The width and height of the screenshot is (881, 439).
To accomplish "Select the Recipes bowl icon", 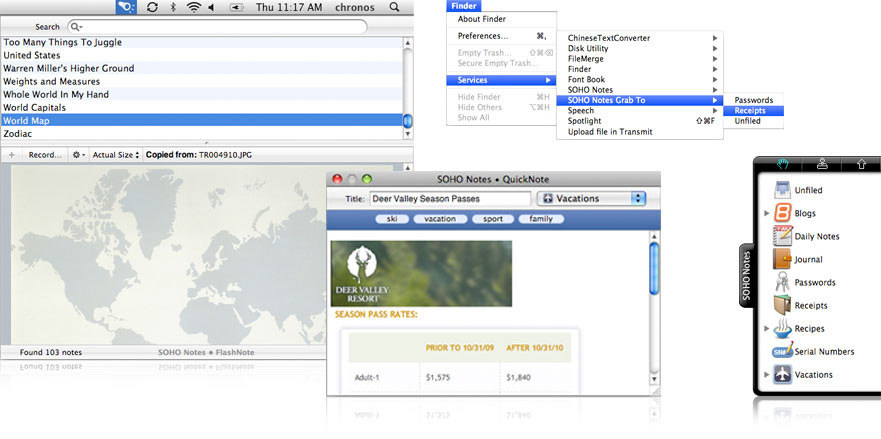I will point(783,328).
